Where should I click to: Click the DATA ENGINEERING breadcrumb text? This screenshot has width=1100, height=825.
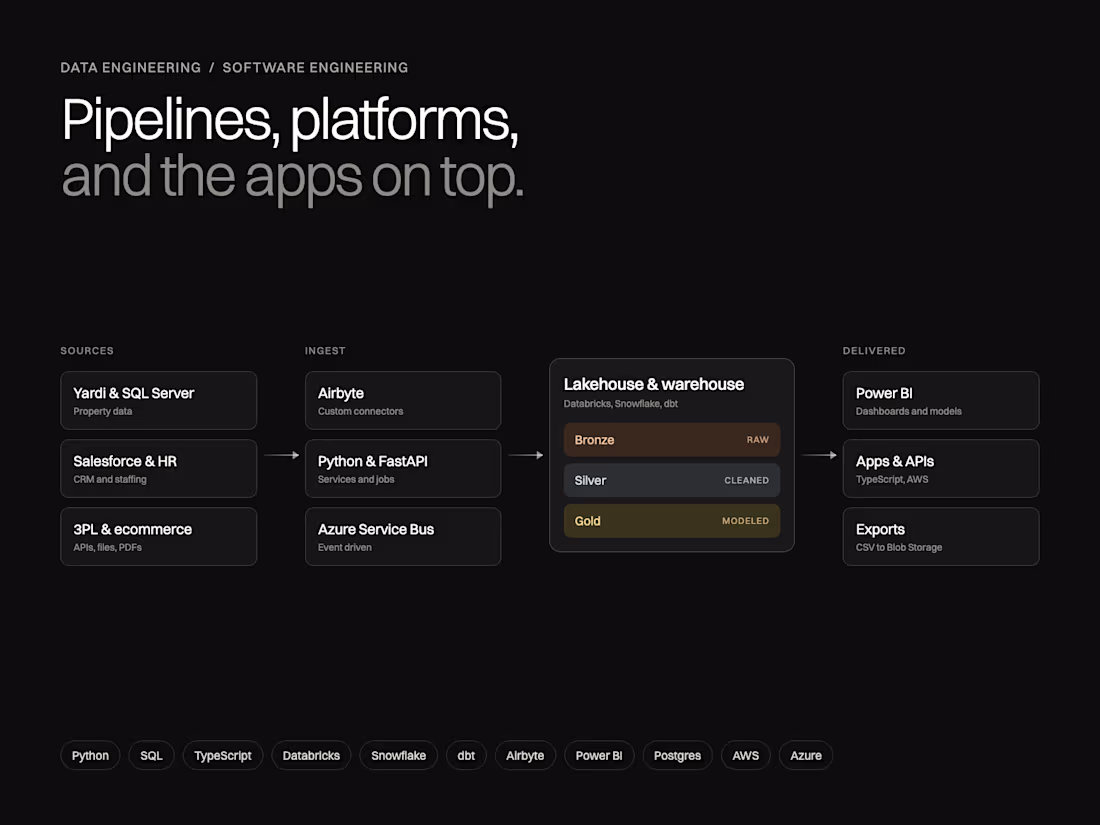tap(130, 68)
